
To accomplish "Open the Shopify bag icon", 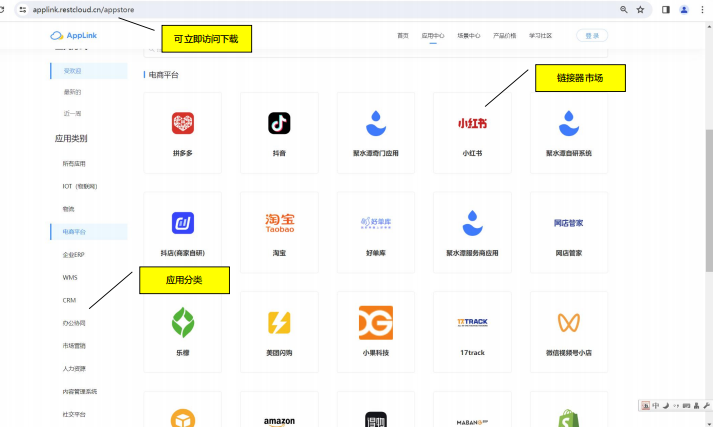I will click(x=569, y=419).
